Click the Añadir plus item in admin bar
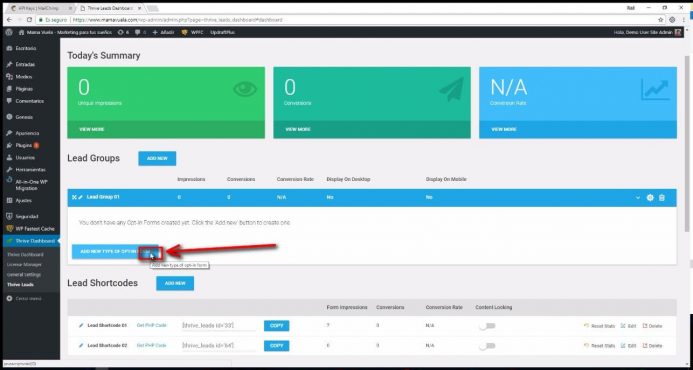 click(x=164, y=32)
